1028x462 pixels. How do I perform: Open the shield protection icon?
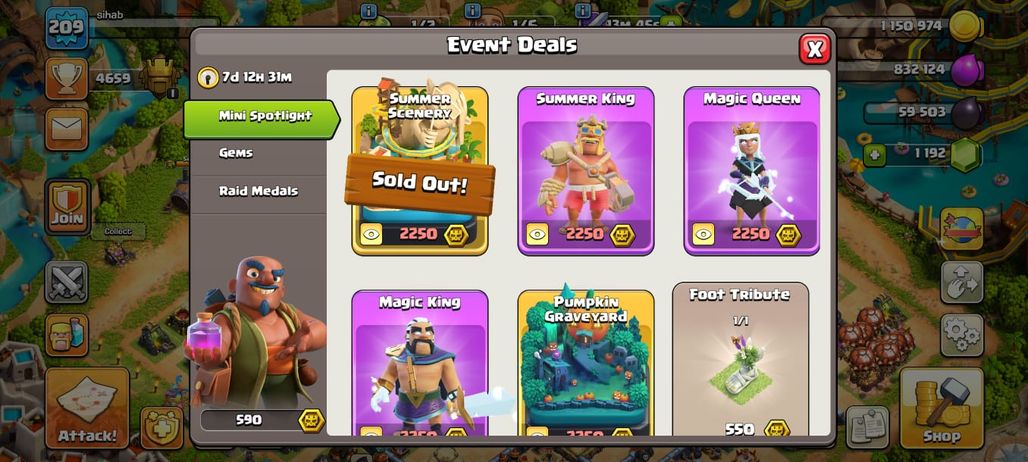tap(162, 428)
